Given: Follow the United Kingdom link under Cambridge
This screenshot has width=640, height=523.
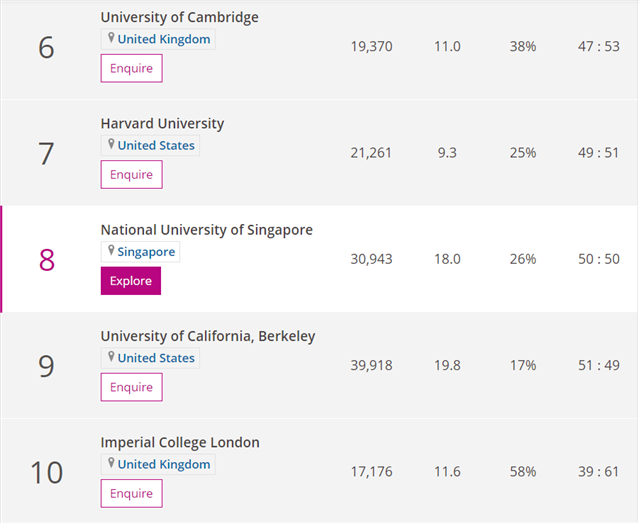Looking at the screenshot, I should pos(164,39).
